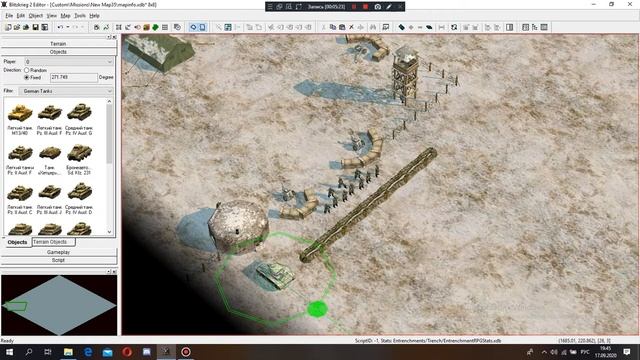Click the Paste toolbar icon
The height and width of the screenshot is (360, 640).
click(342, 27)
